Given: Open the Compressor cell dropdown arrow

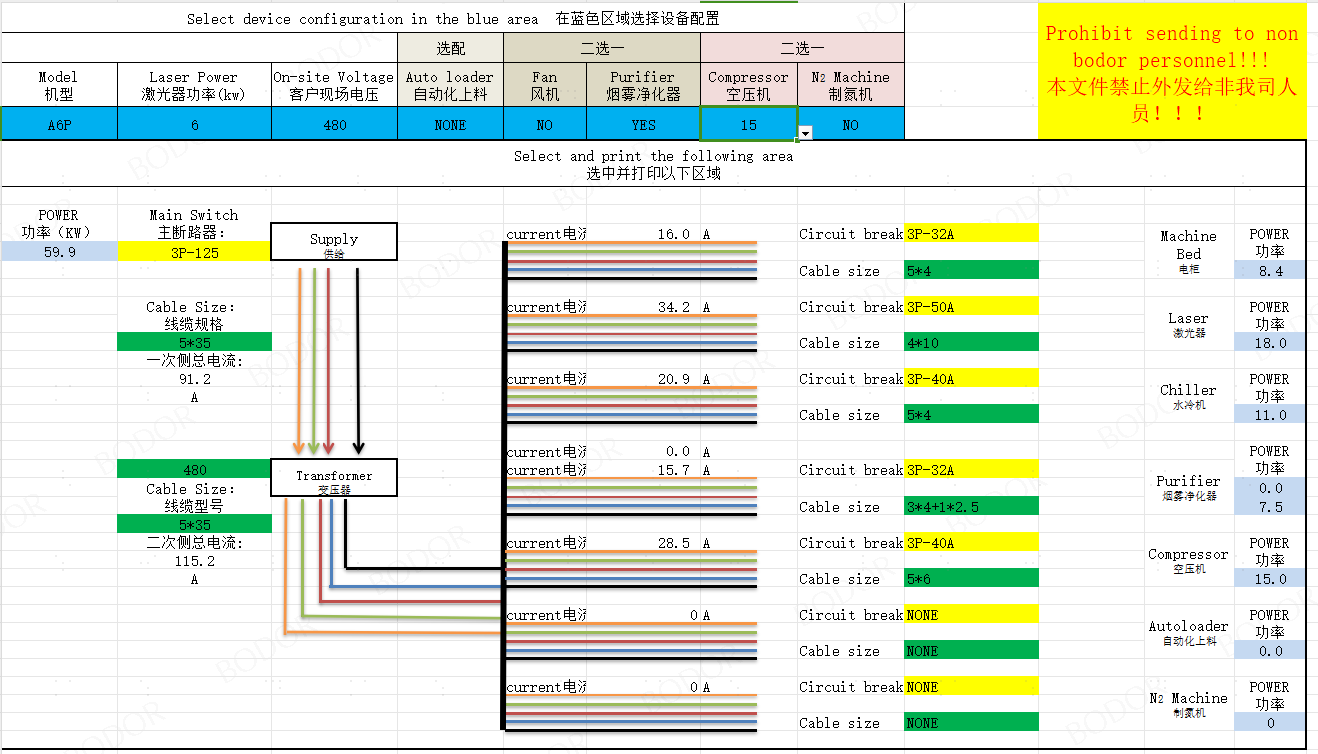Looking at the screenshot, I should (x=806, y=133).
